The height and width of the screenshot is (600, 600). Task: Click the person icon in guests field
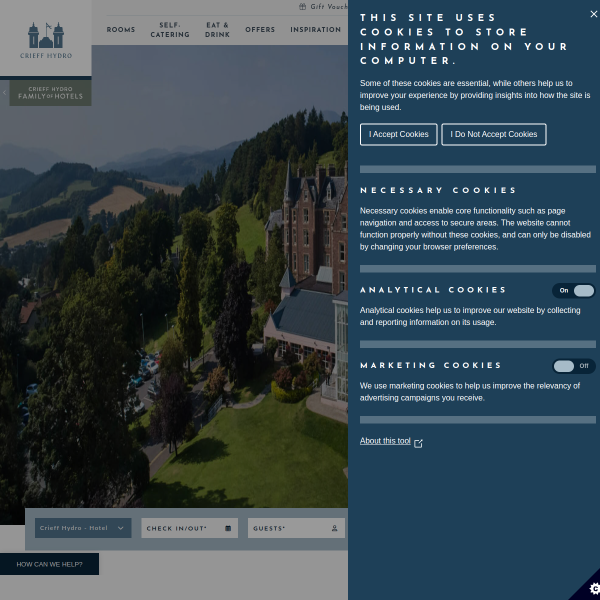(334, 528)
